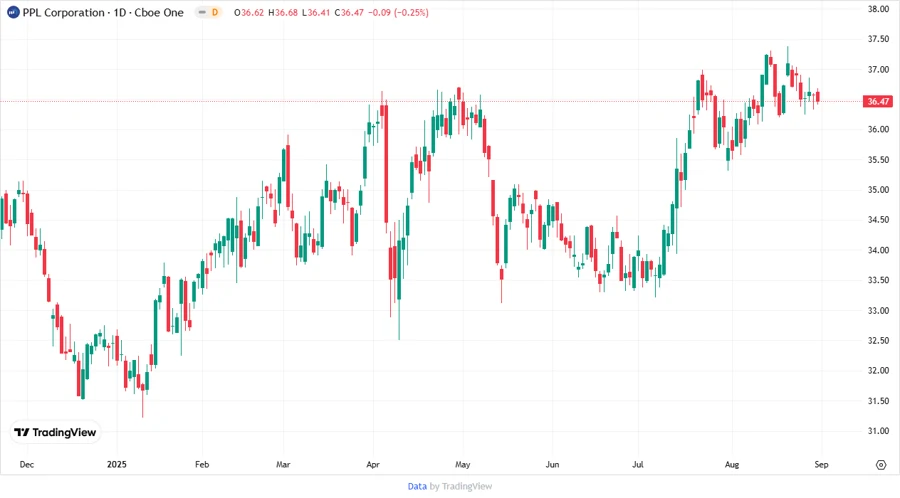Click the 33.00 price scale label
The height and width of the screenshot is (498, 900).
[x=878, y=310]
